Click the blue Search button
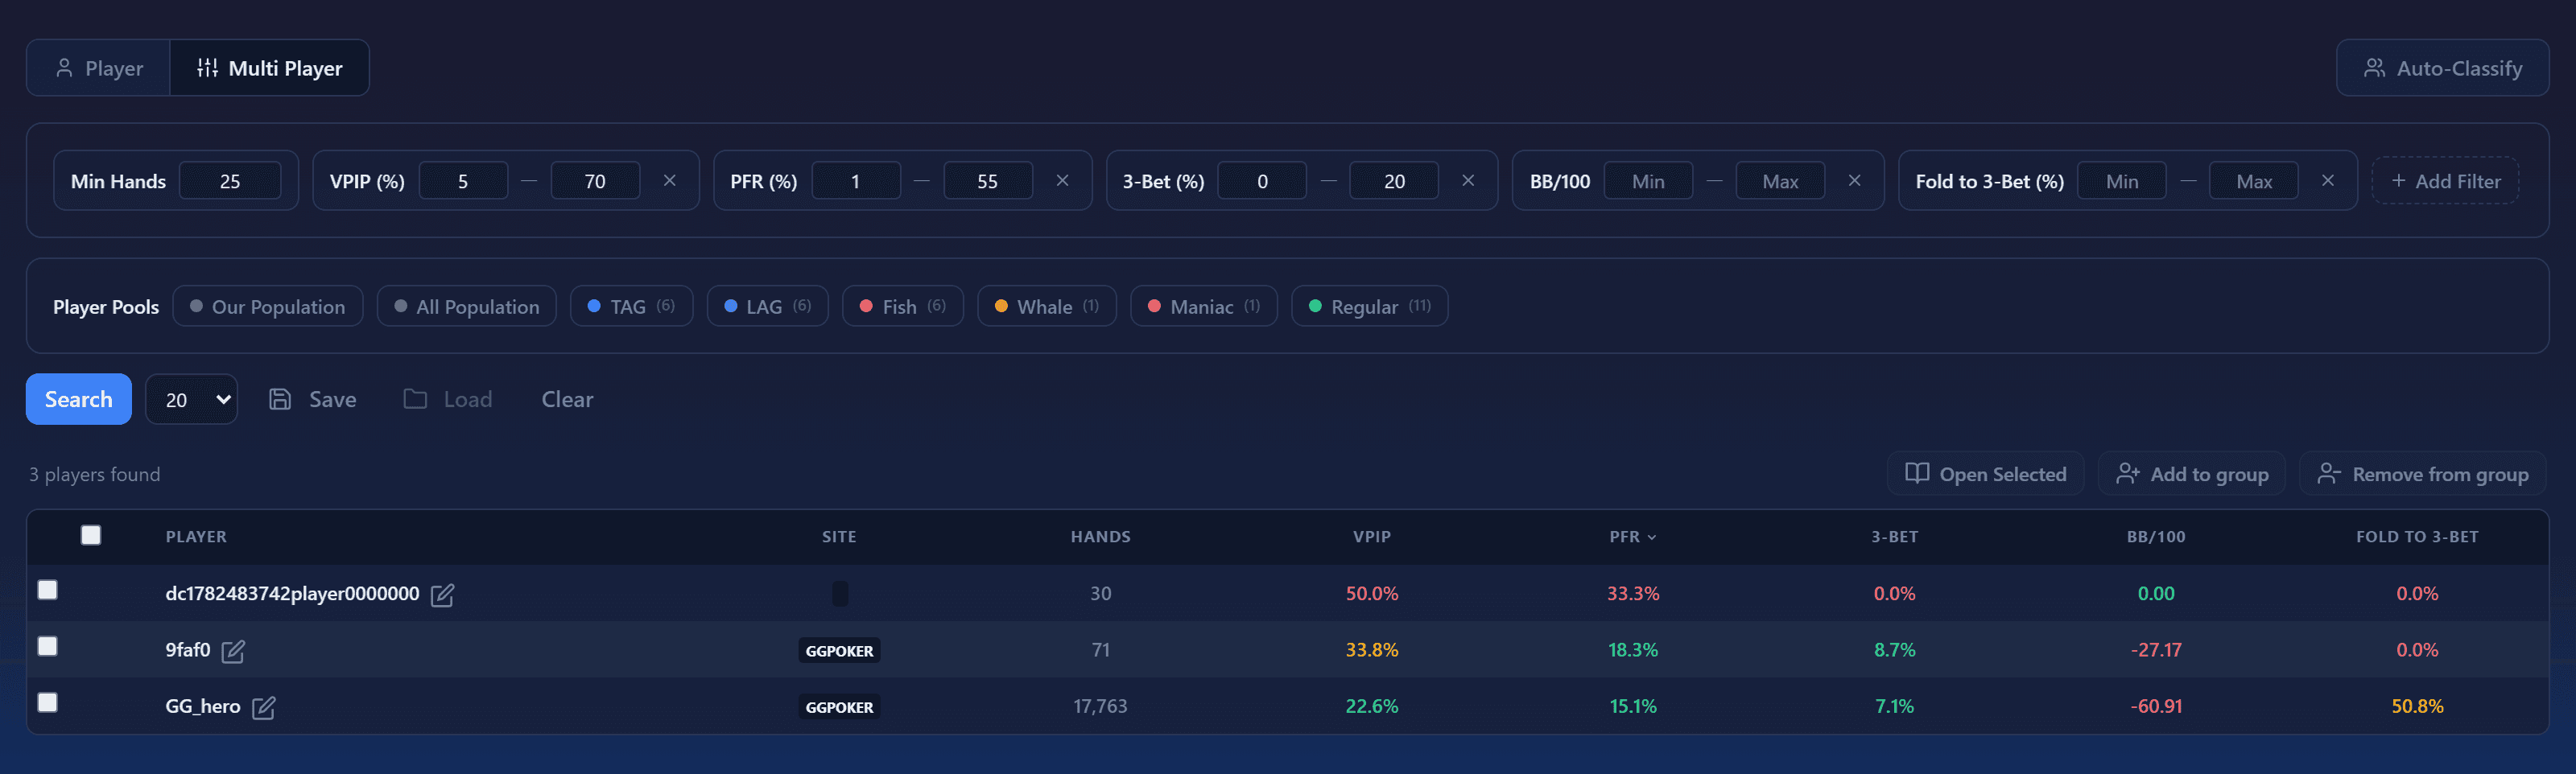Viewport: 2576px width, 774px height. (79, 399)
